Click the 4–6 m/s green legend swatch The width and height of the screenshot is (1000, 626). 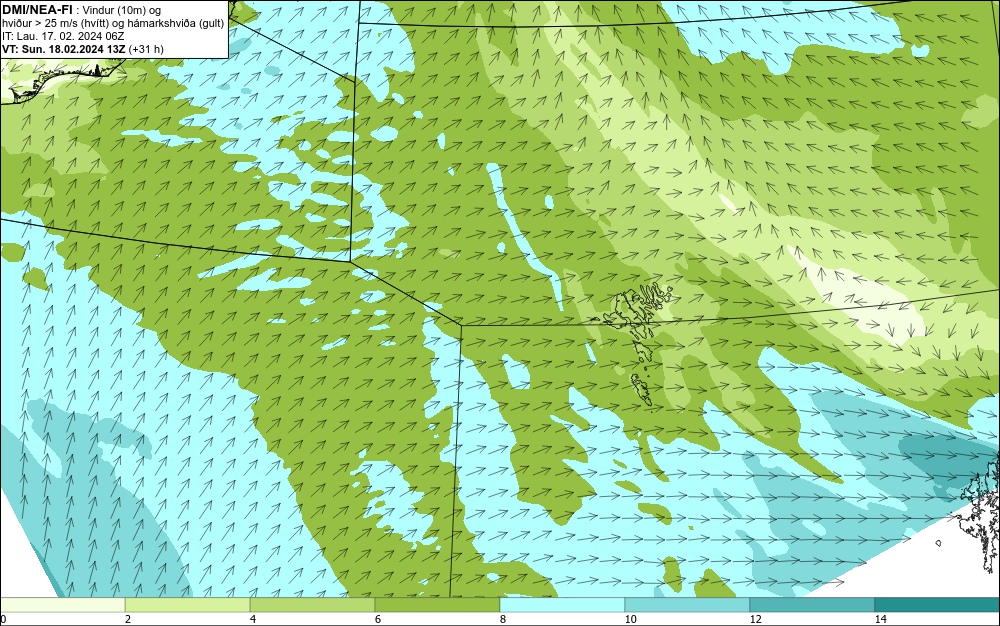[x=312, y=605]
